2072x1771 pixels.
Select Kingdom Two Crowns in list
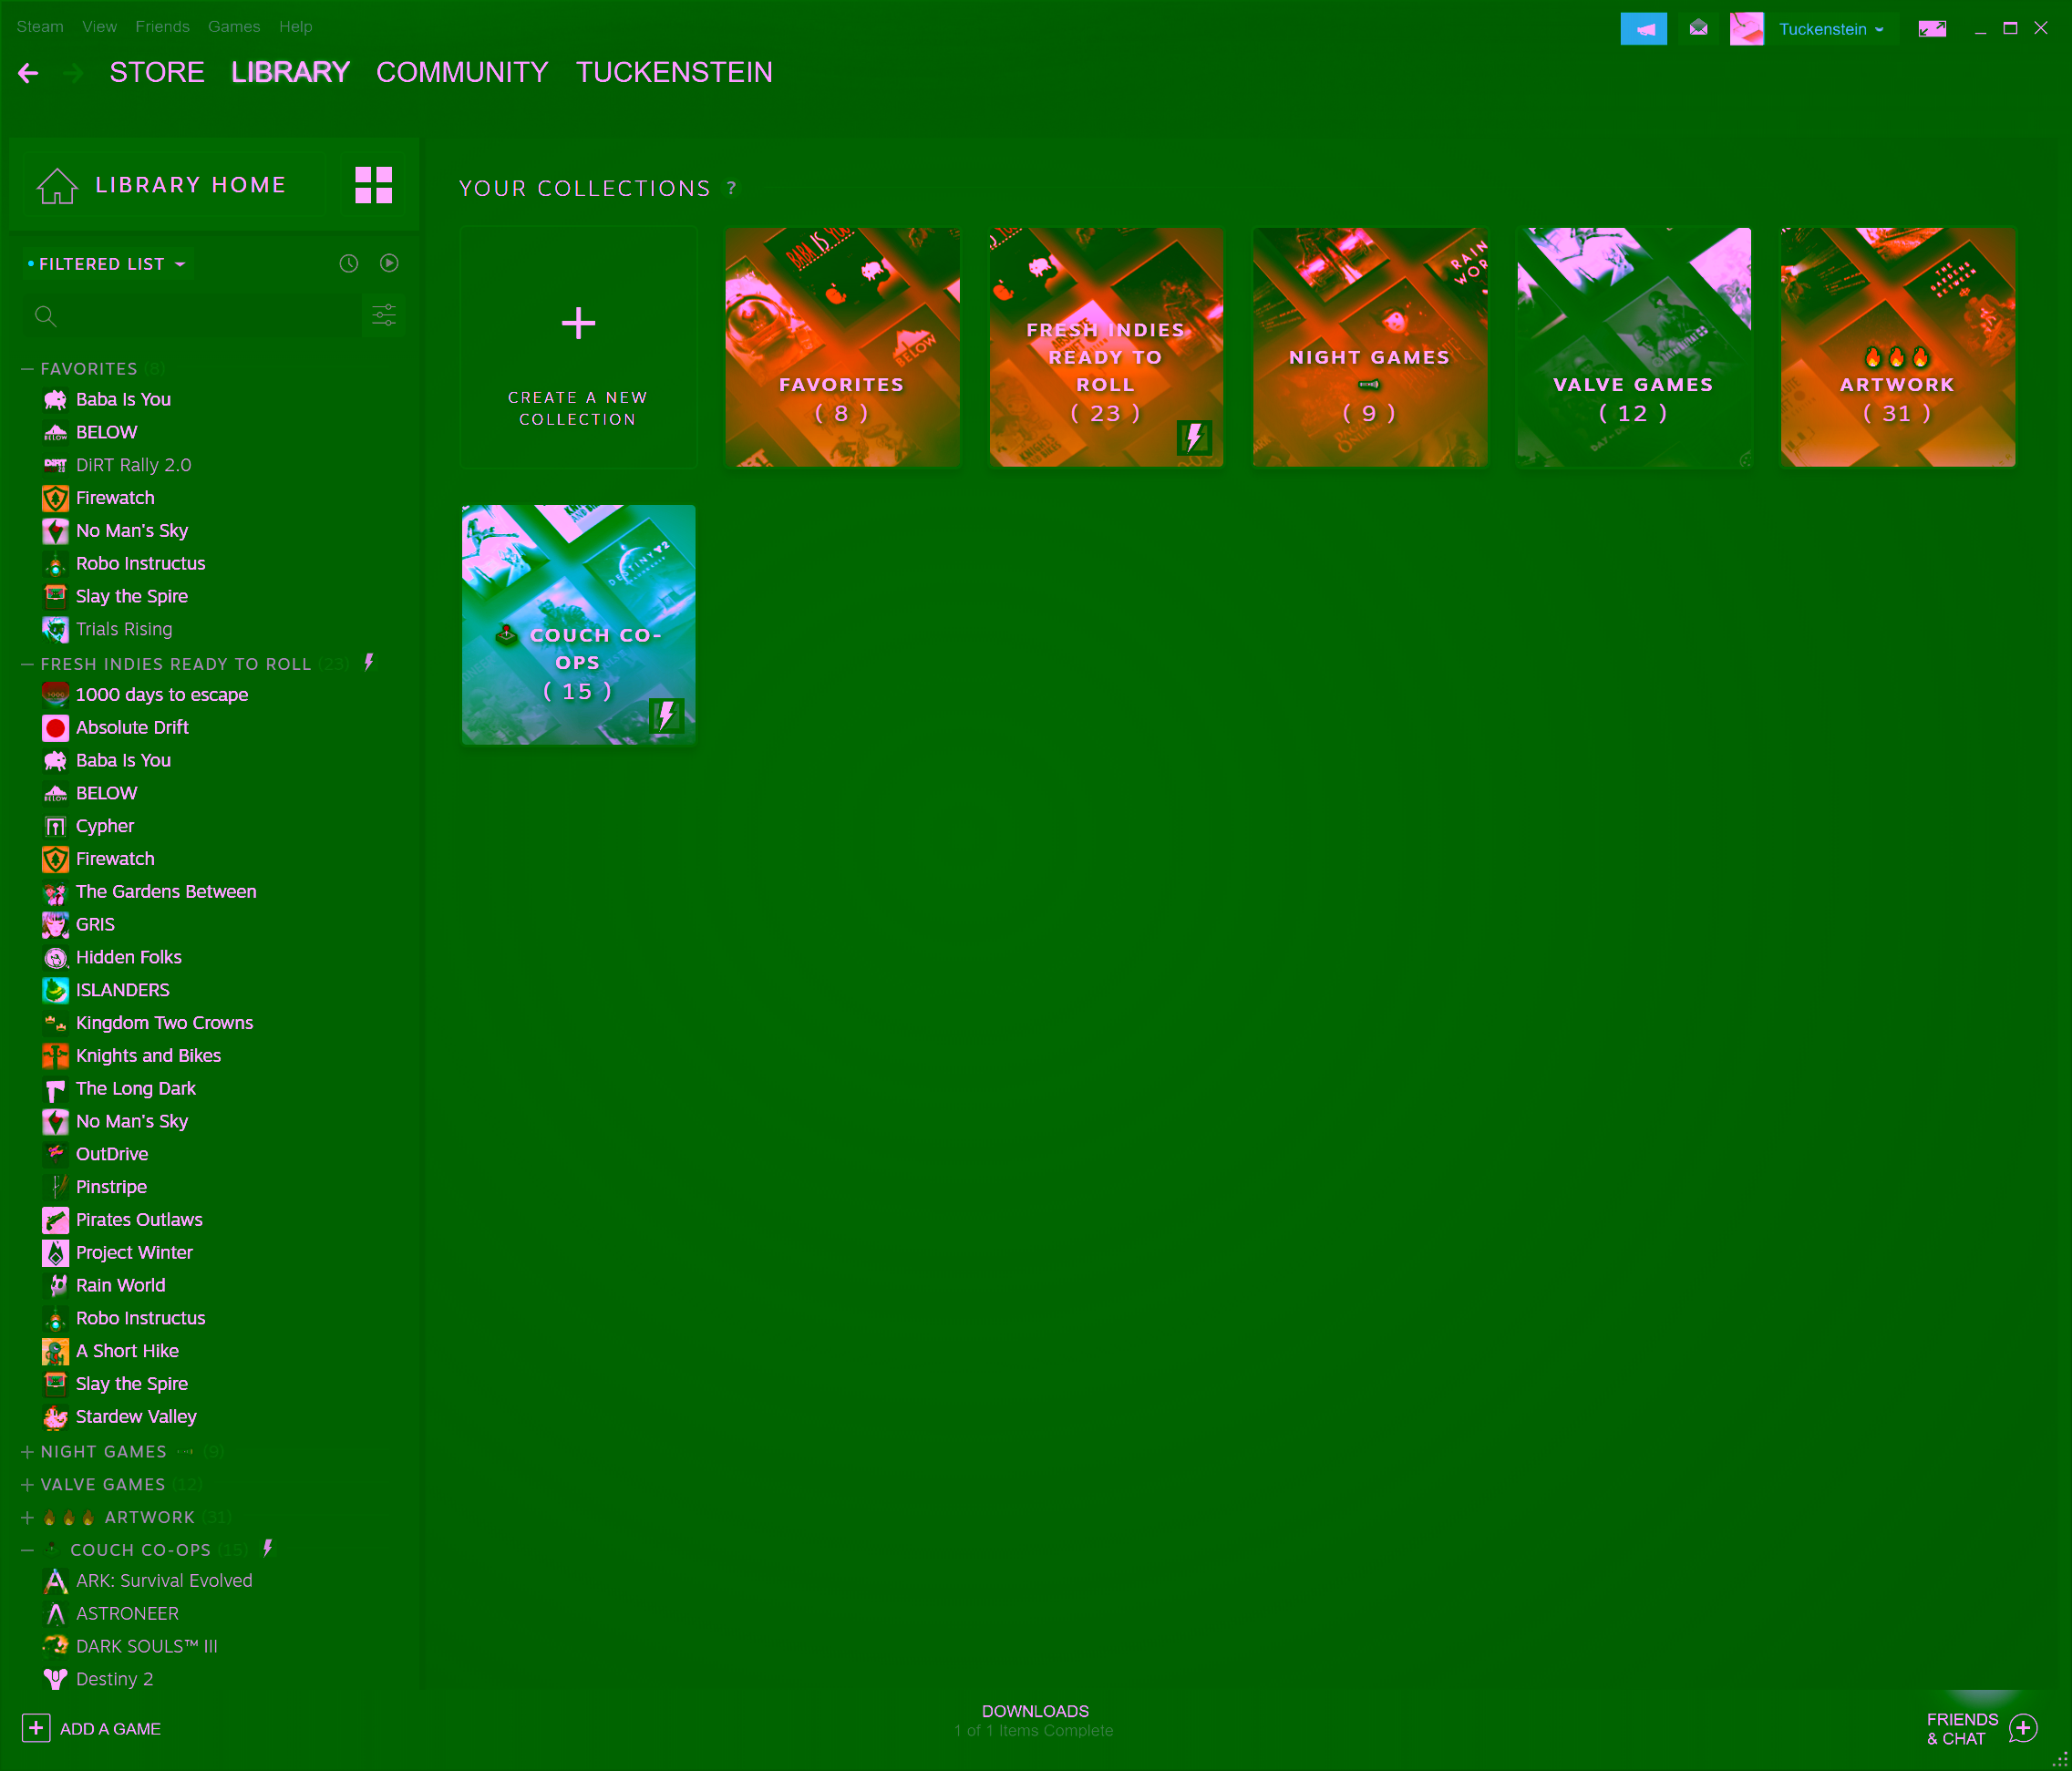164,1023
